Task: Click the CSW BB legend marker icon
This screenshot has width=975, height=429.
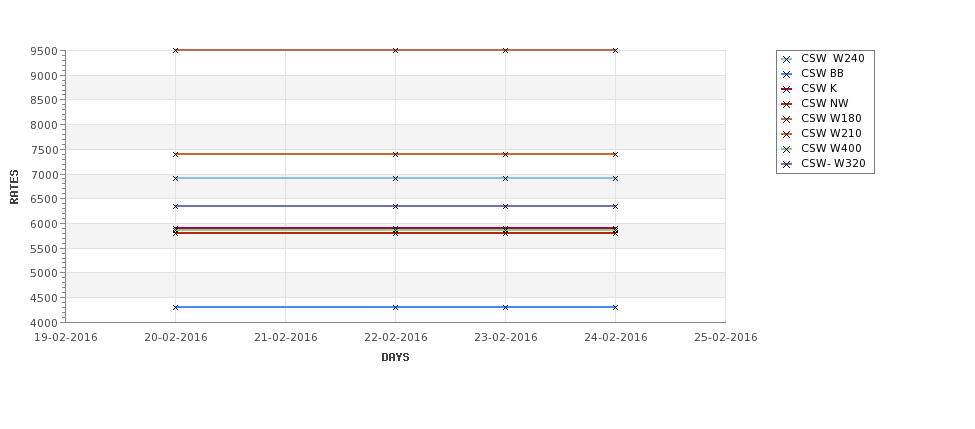Action: pos(787,74)
